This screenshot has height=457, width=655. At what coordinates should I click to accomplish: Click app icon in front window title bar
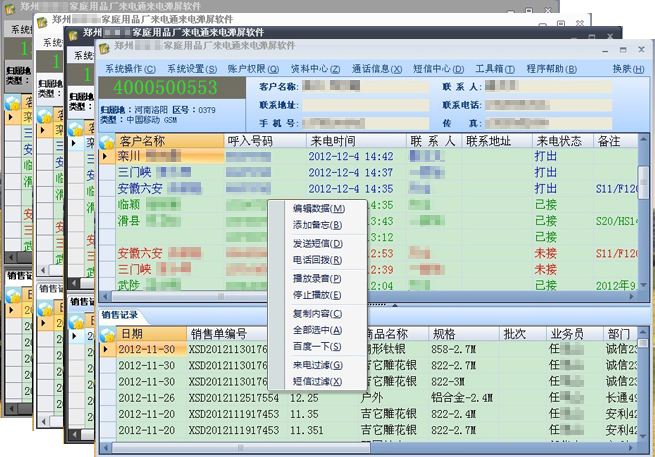coord(105,48)
